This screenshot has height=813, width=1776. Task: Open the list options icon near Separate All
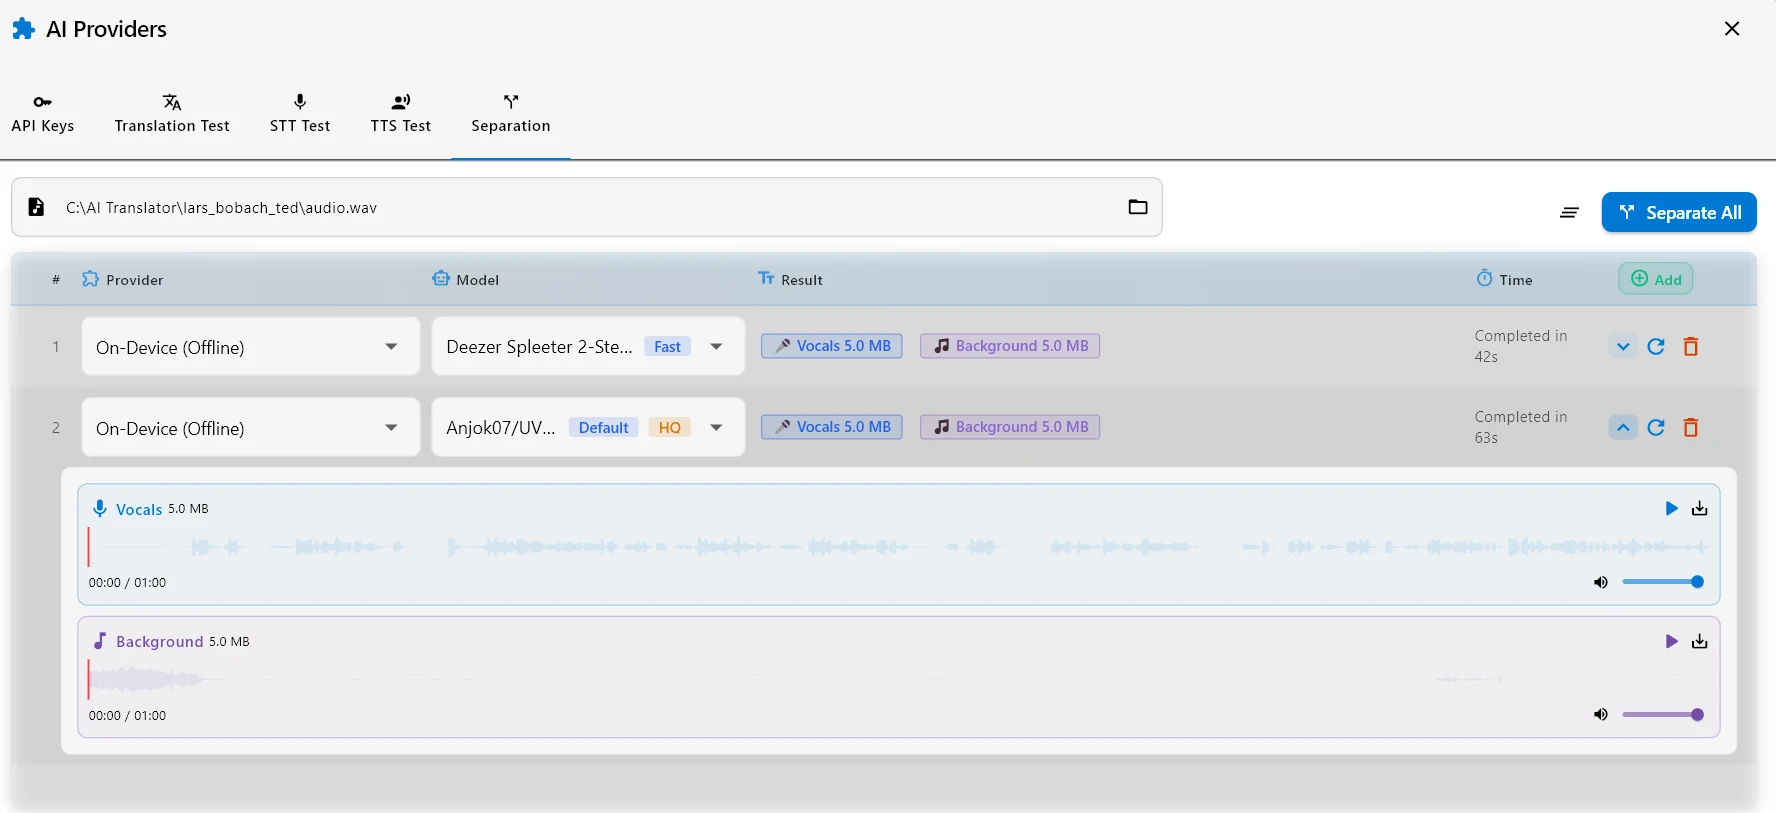(x=1569, y=212)
